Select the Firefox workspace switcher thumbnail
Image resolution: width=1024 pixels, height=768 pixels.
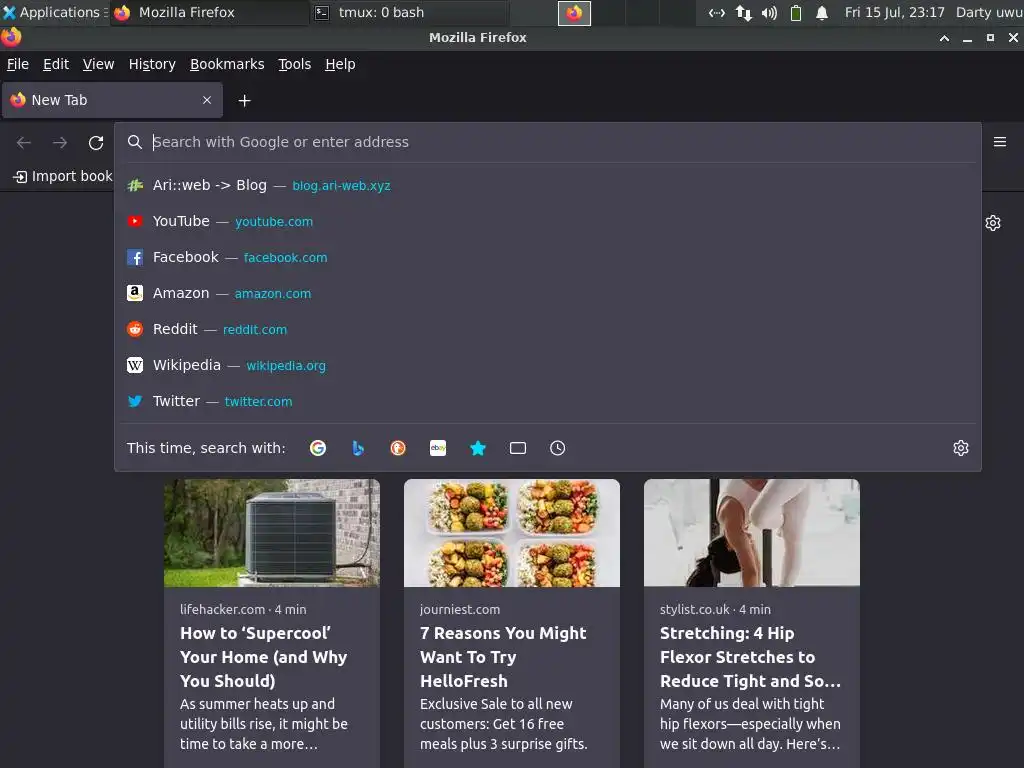[574, 13]
